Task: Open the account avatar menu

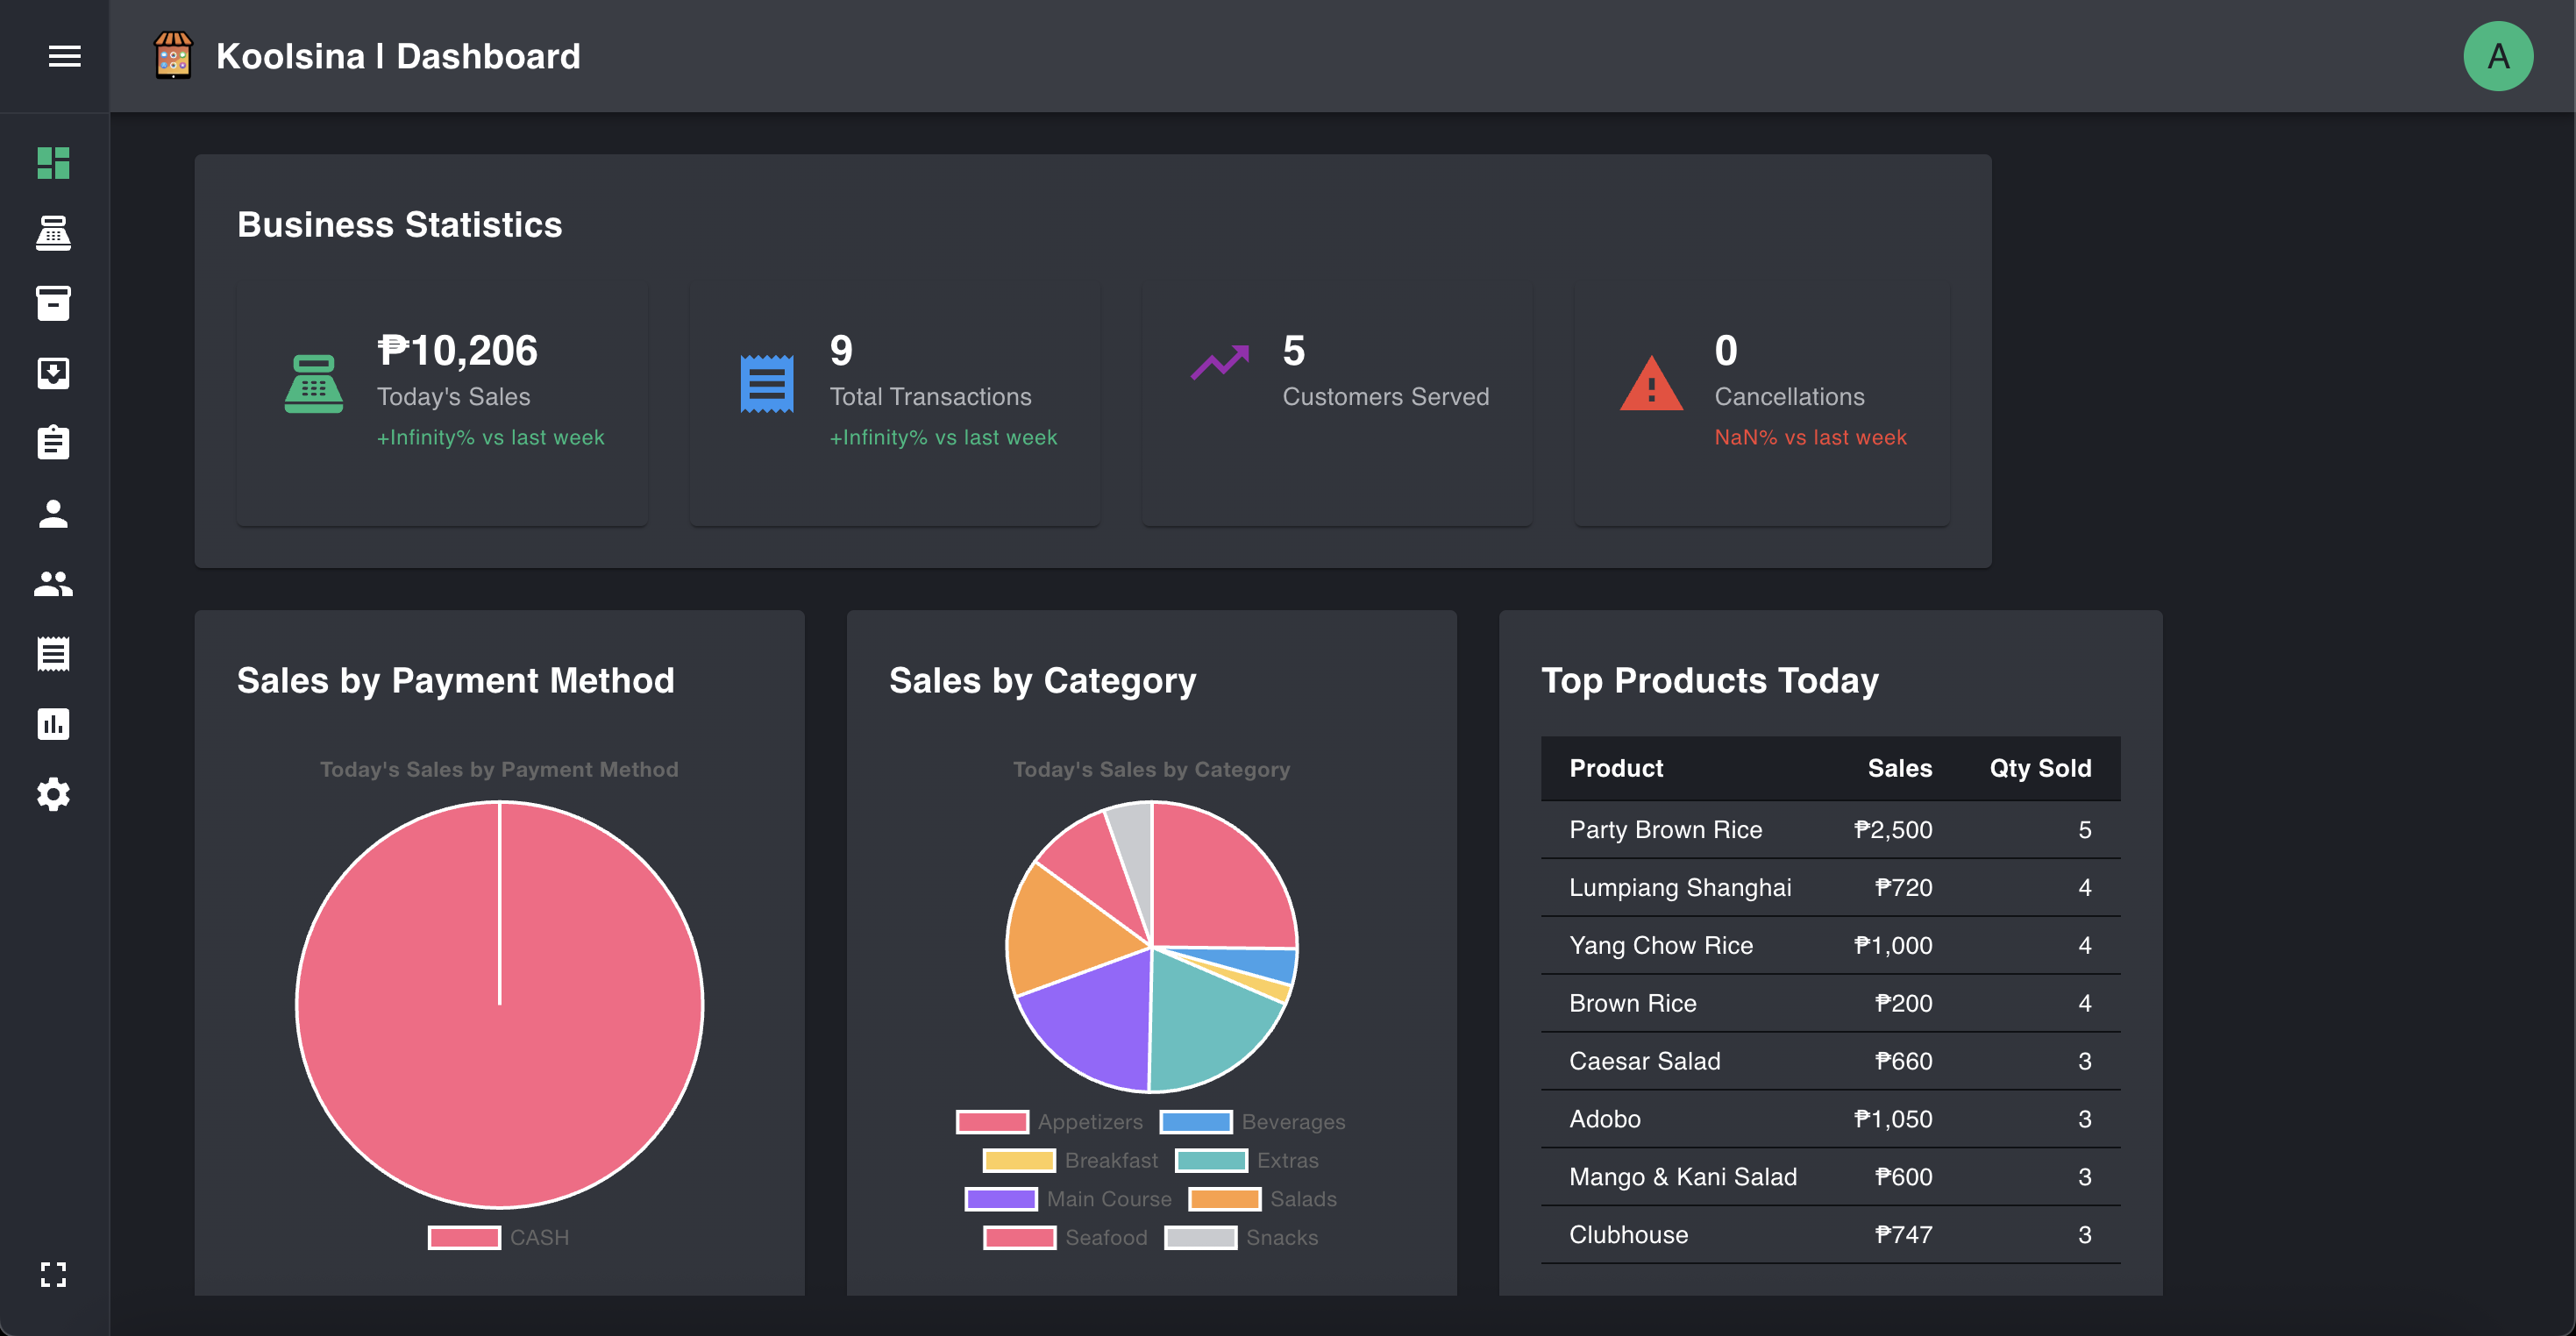Action: coord(2497,56)
